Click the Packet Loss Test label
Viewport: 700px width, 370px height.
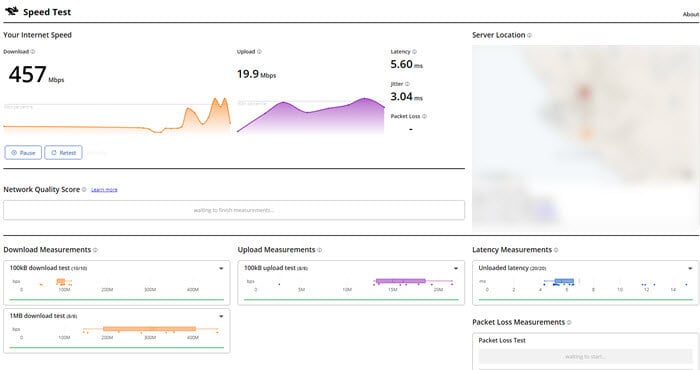click(502, 340)
